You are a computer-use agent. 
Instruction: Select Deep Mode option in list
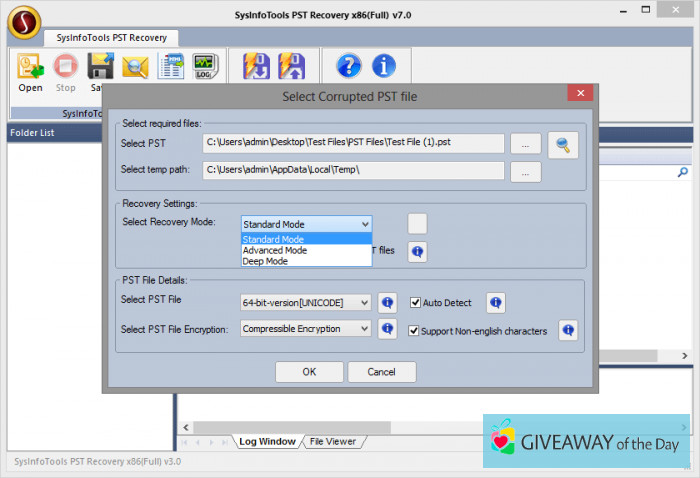click(265, 261)
